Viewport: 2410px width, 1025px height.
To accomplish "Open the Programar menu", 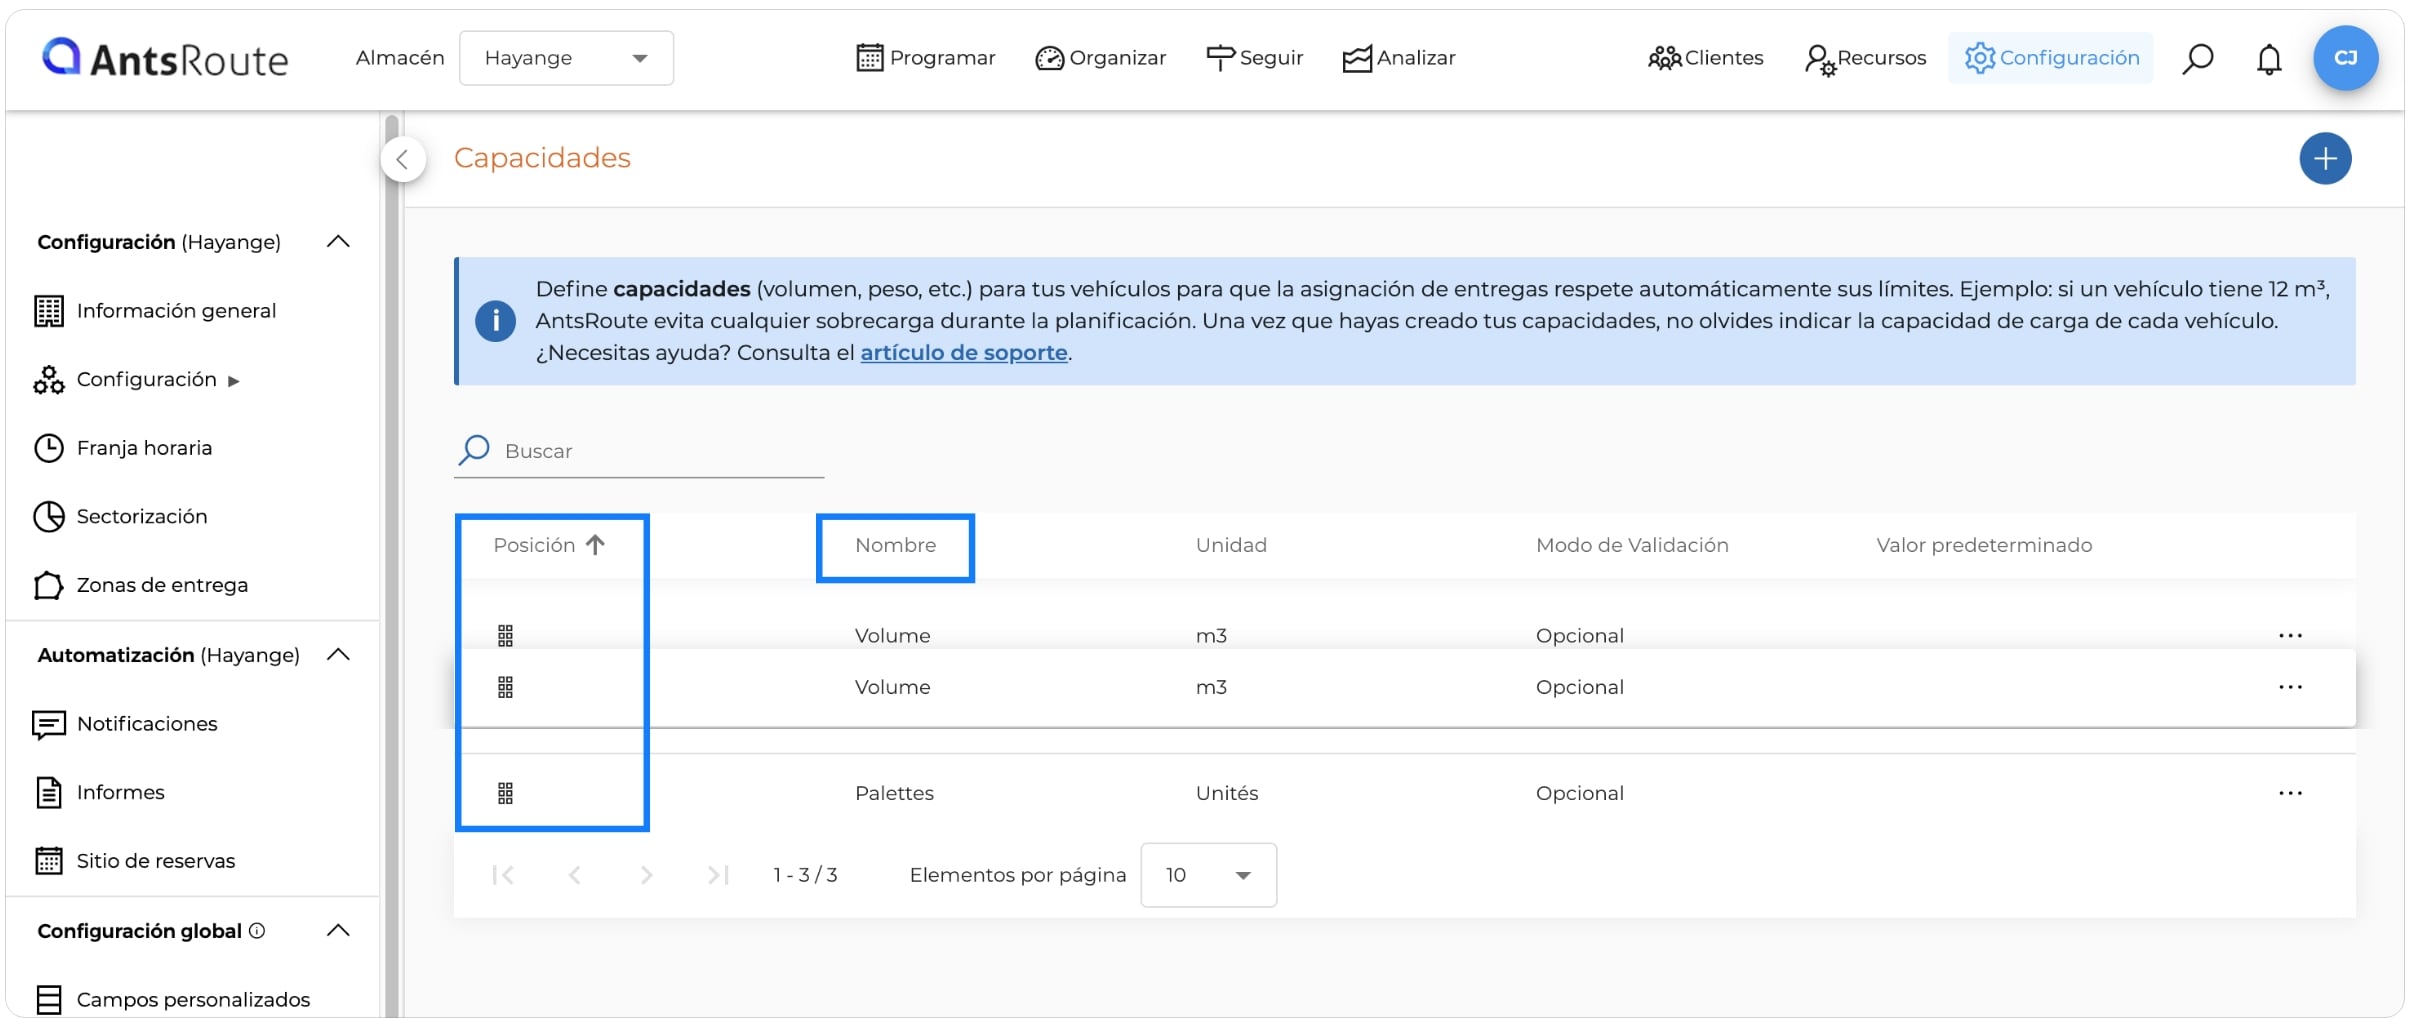I will (926, 58).
